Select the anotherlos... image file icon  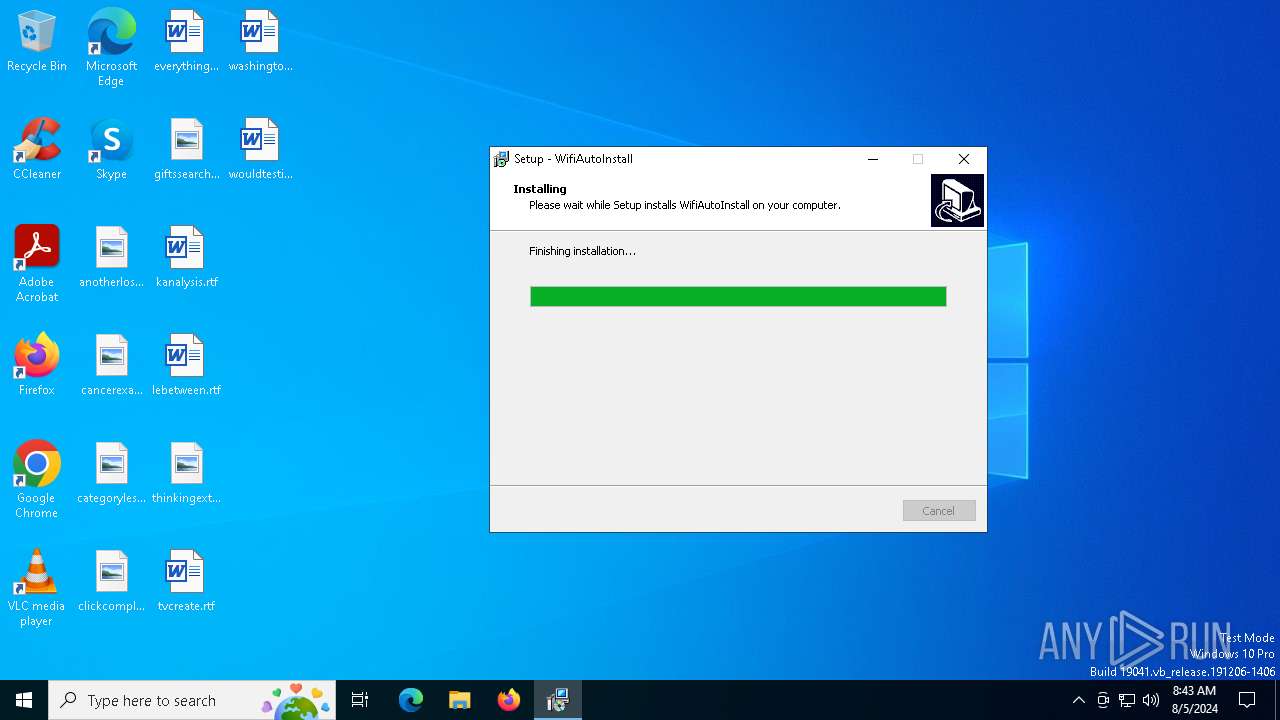pyautogui.click(x=111, y=258)
